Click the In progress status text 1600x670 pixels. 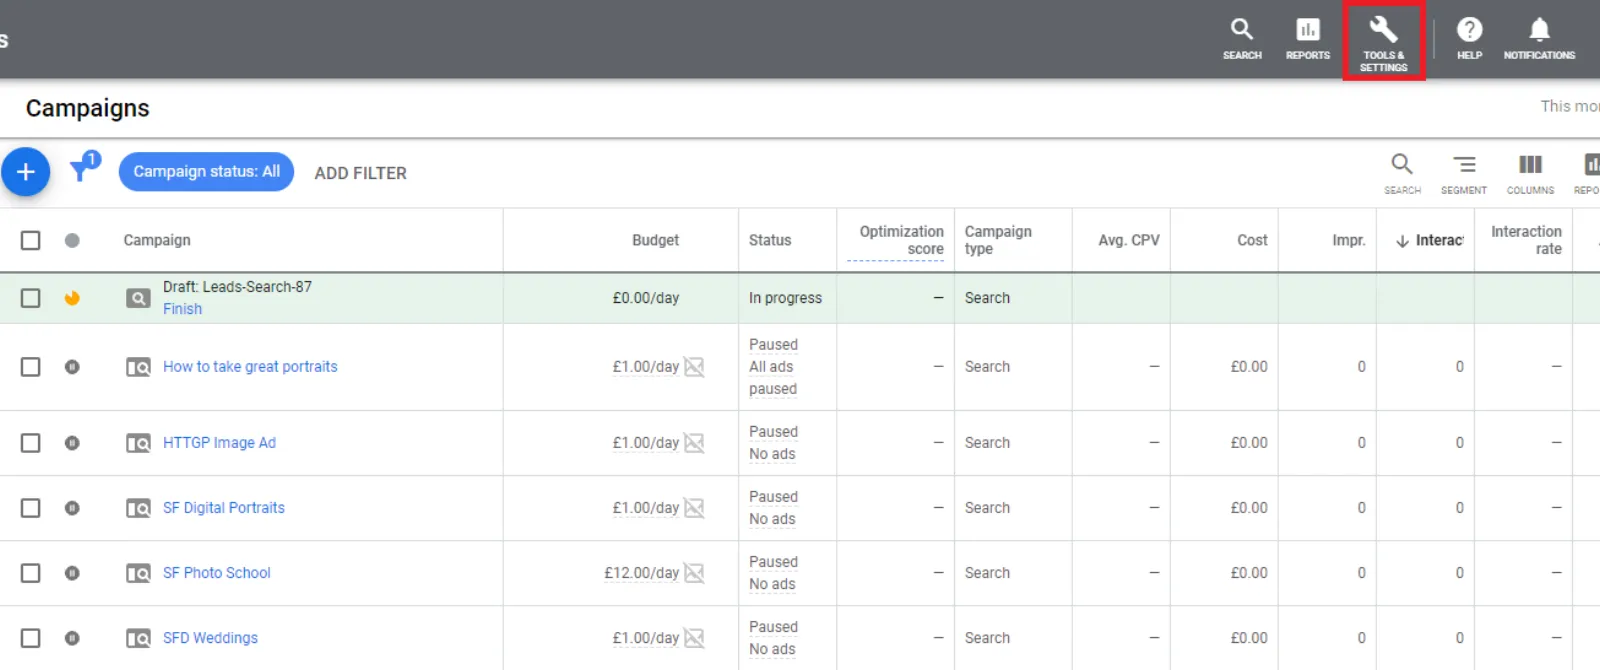point(785,298)
